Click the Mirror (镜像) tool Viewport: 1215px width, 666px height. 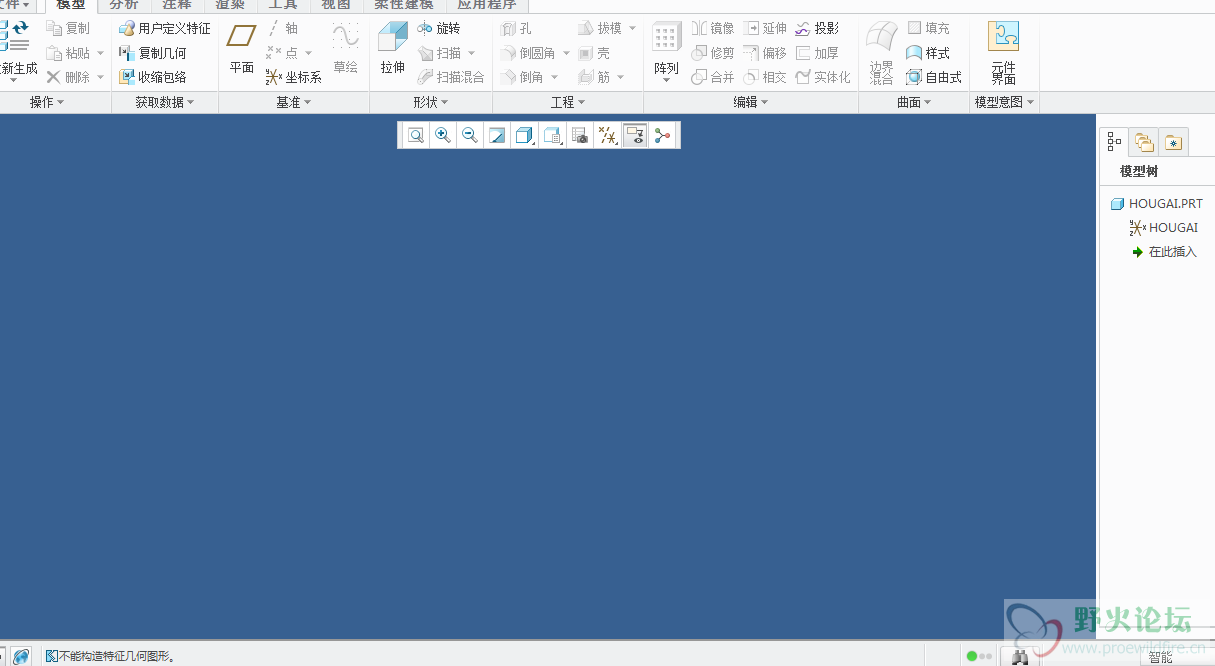[714, 29]
